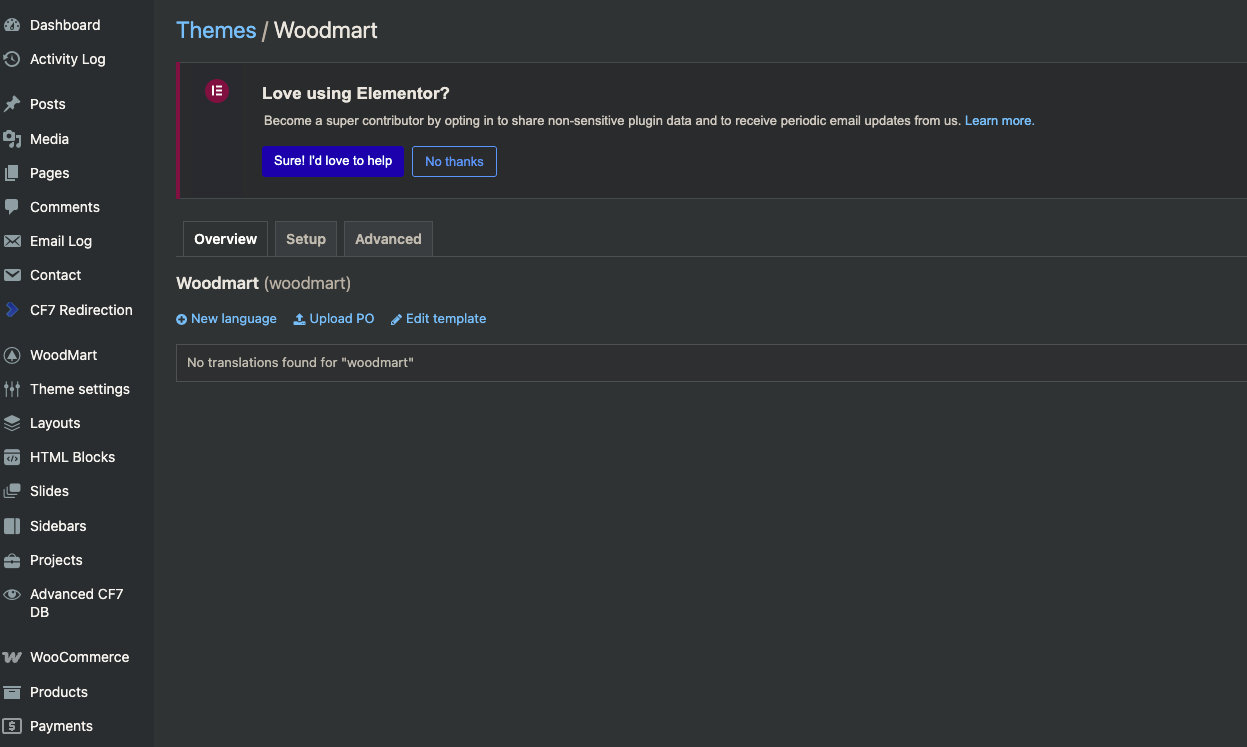Click the Theme settings sliders icon

click(x=12, y=389)
